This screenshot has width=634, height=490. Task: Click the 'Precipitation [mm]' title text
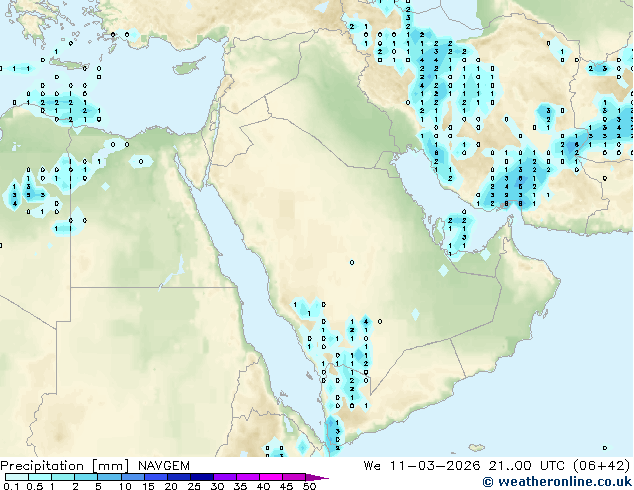pyautogui.click(x=65, y=466)
